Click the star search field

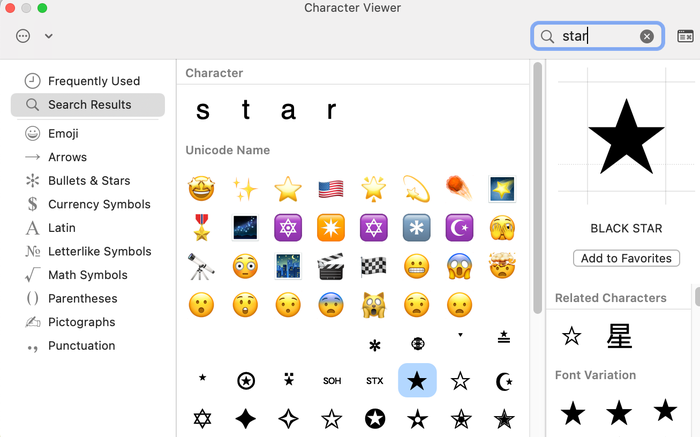point(597,36)
